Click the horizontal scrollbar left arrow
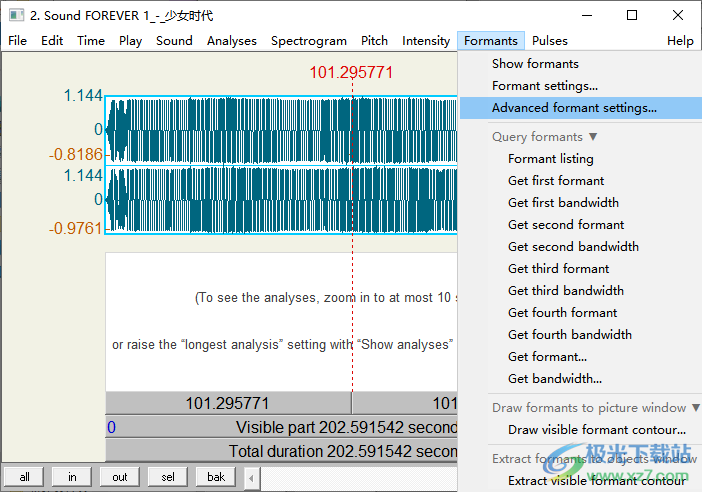 (x=251, y=477)
